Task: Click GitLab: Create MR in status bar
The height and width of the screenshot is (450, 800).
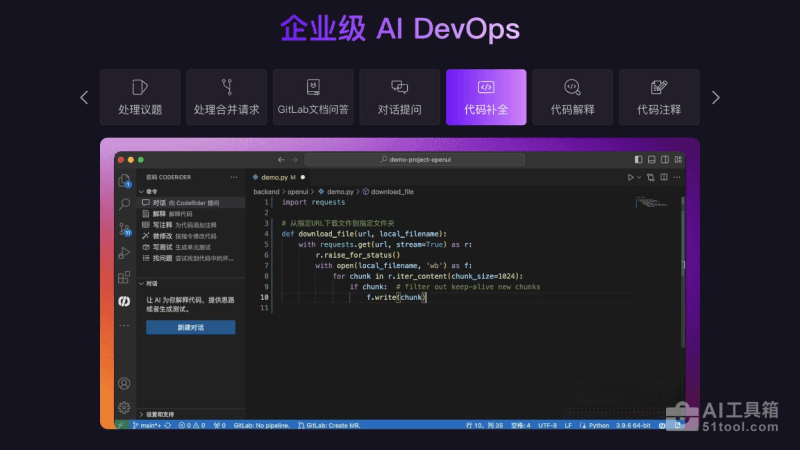Action: pyautogui.click(x=332, y=425)
